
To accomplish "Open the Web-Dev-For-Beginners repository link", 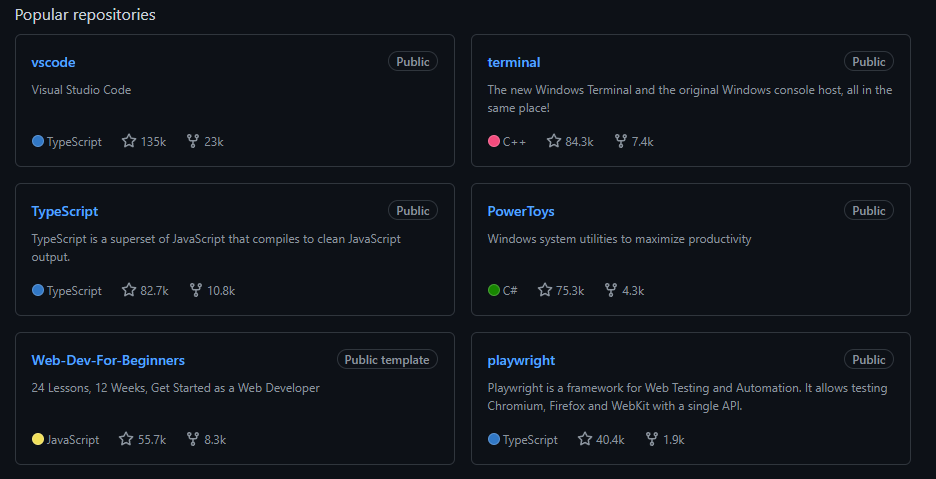I will point(108,360).
